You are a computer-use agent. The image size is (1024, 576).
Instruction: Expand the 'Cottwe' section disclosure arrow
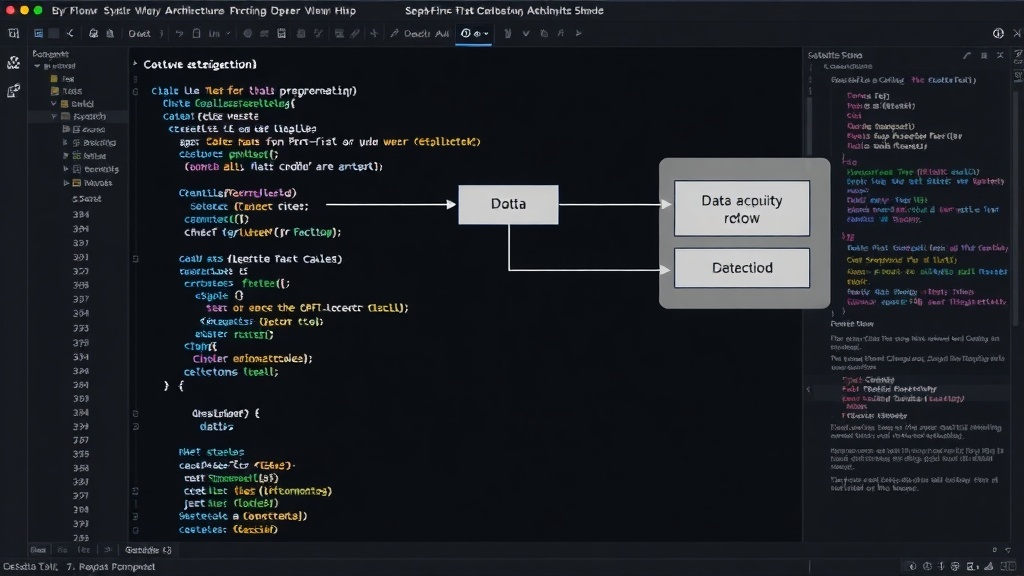pos(135,64)
